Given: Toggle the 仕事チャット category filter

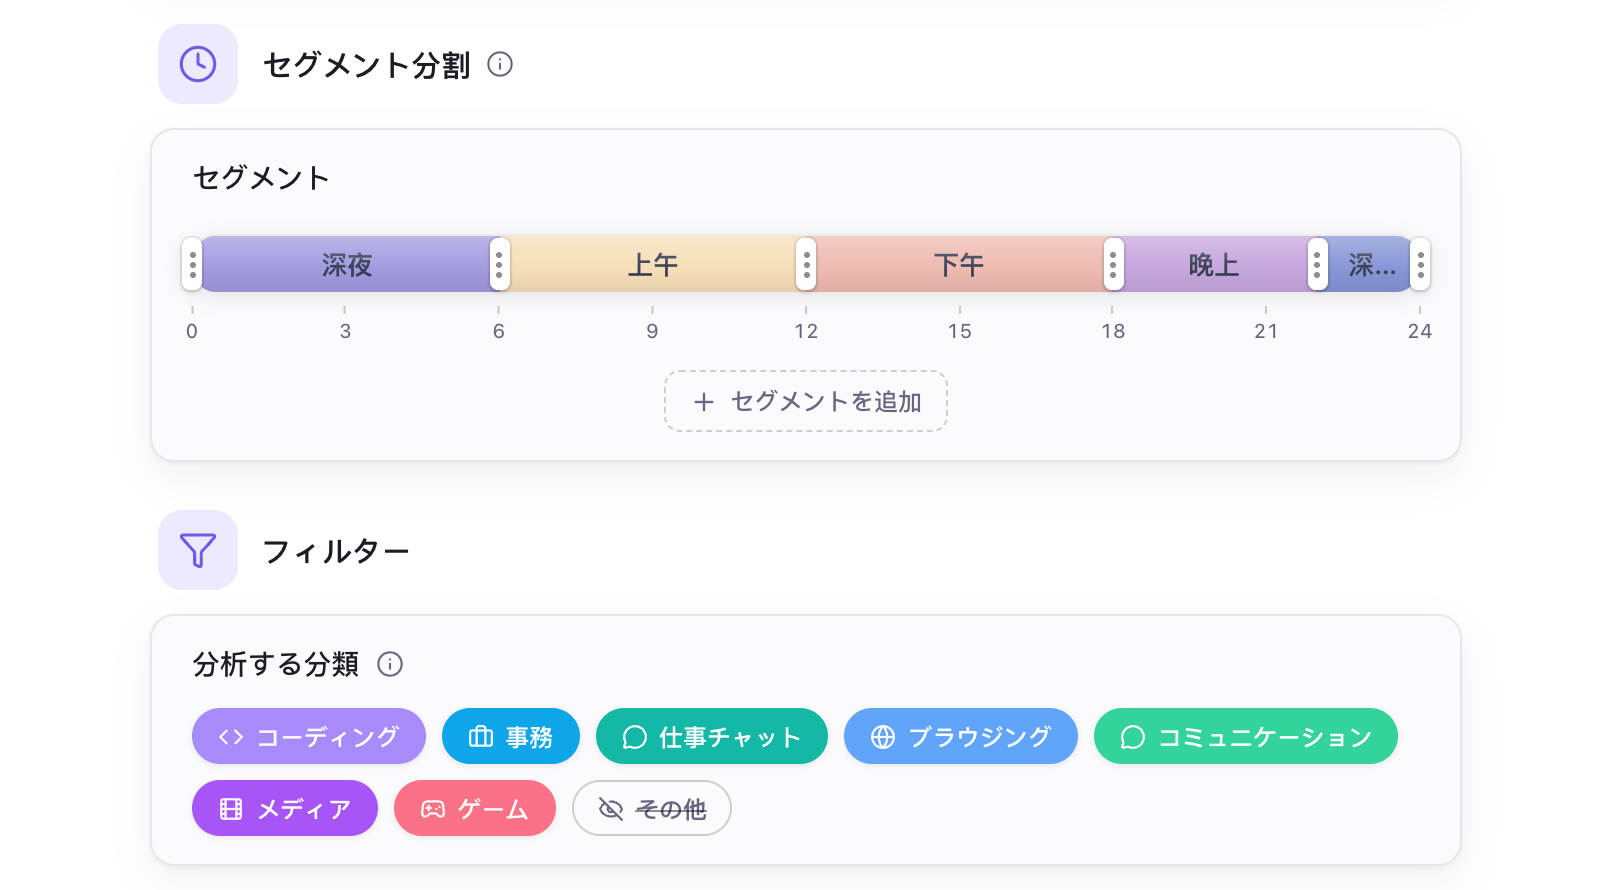Looking at the screenshot, I should tap(712, 736).
